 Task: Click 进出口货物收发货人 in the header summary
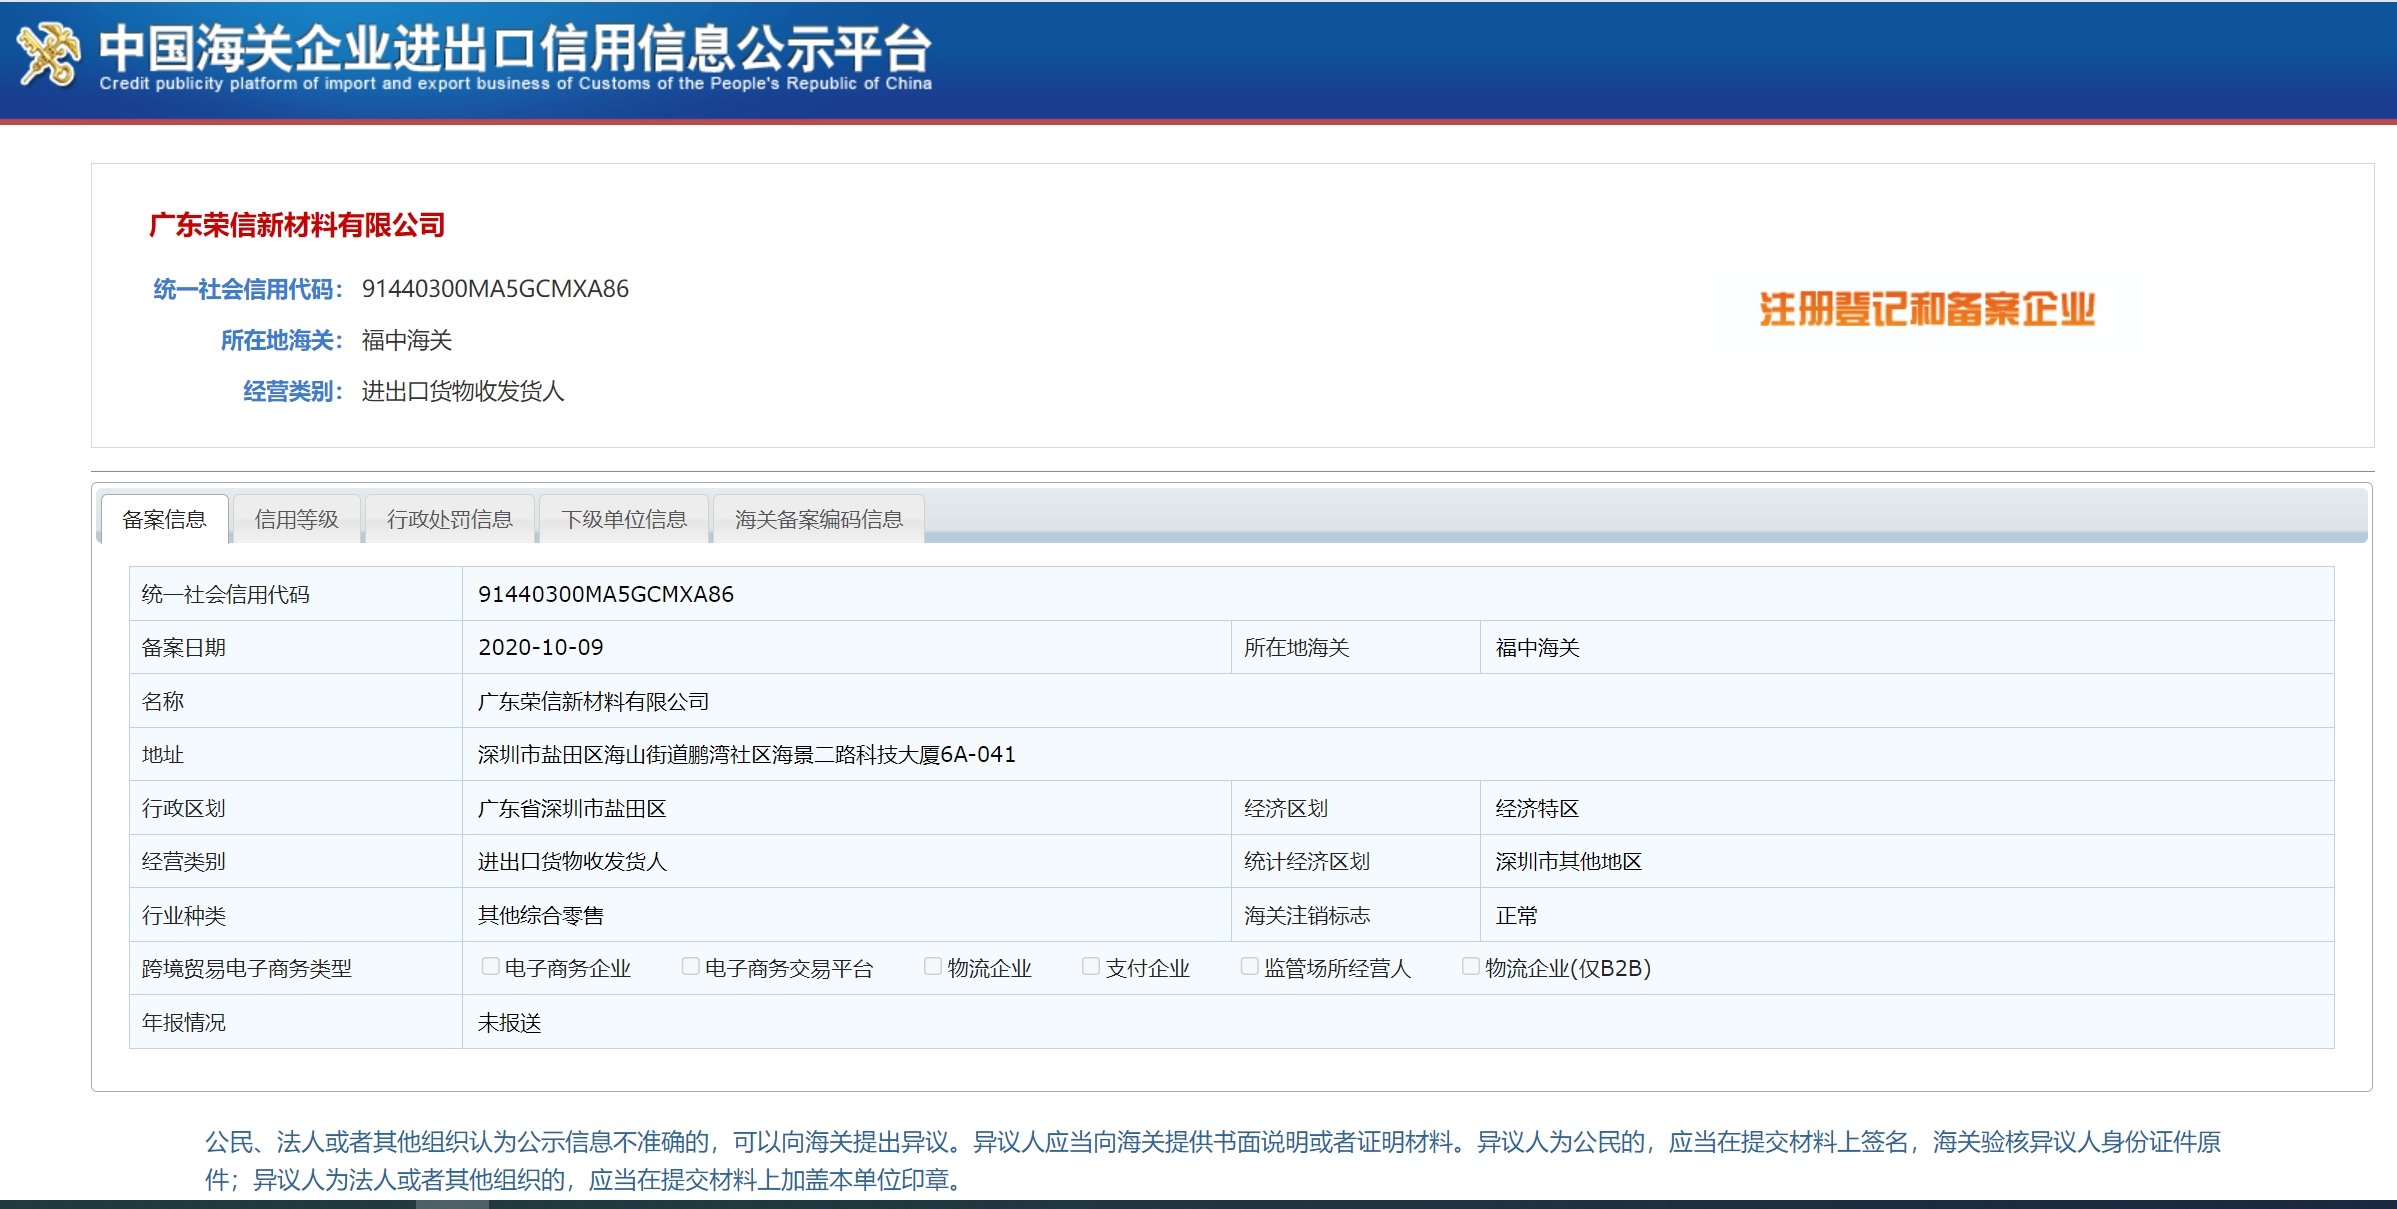[463, 391]
